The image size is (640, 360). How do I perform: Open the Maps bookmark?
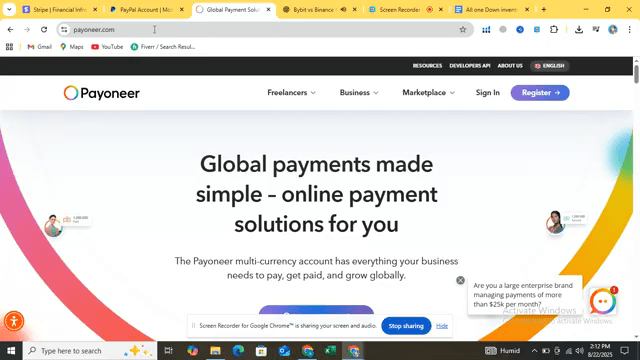coord(72,47)
